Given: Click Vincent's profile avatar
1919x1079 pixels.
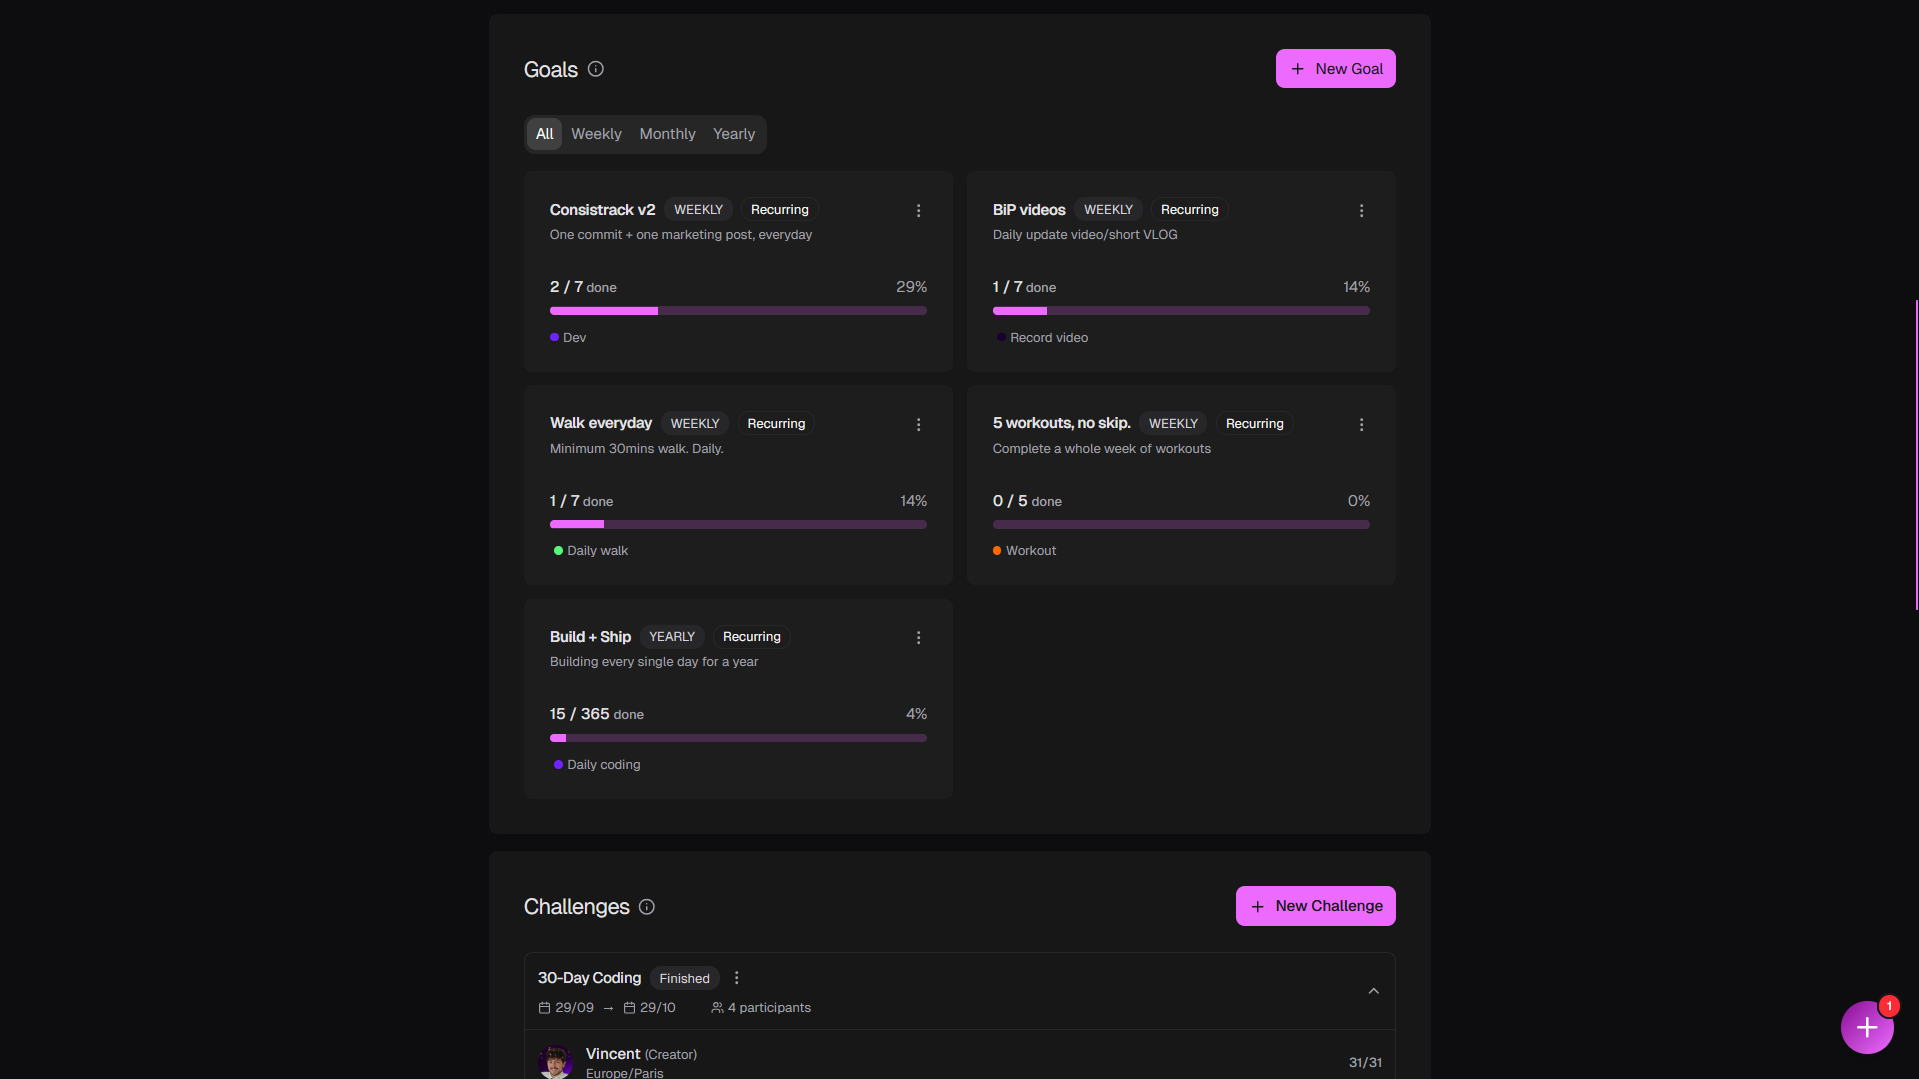Looking at the screenshot, I should (x=555, y=1062).
